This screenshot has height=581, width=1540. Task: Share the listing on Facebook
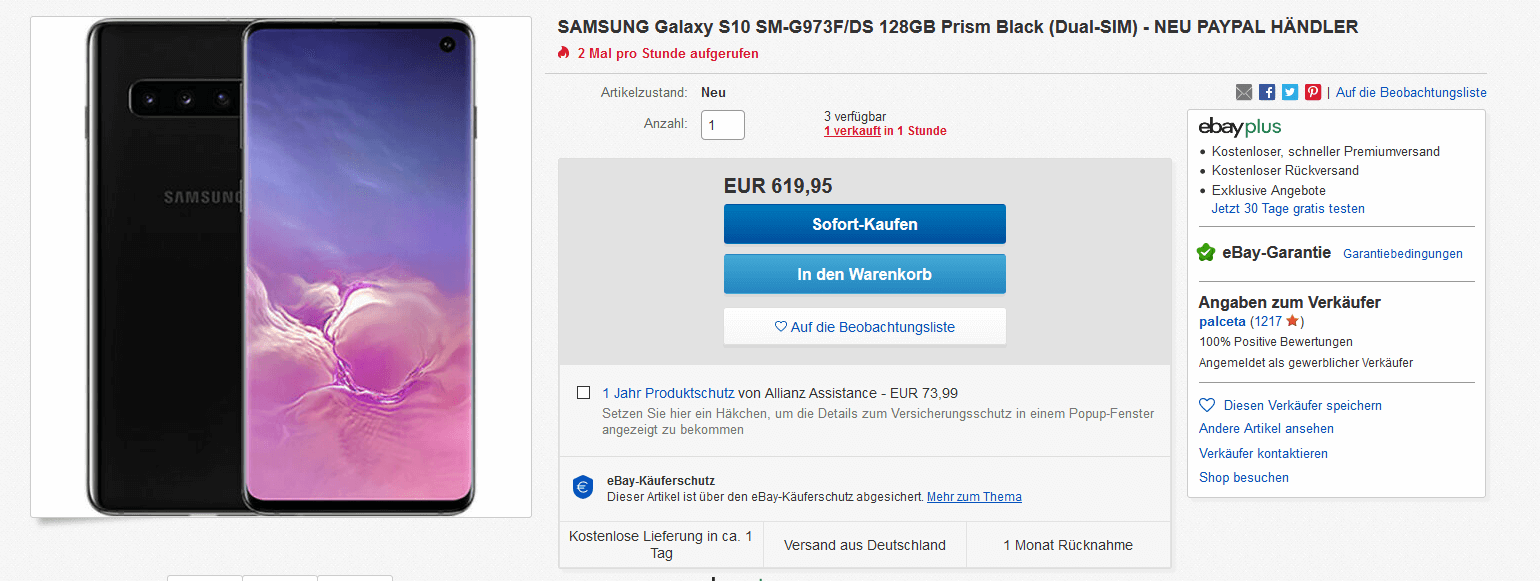[x=1267, y=91]
